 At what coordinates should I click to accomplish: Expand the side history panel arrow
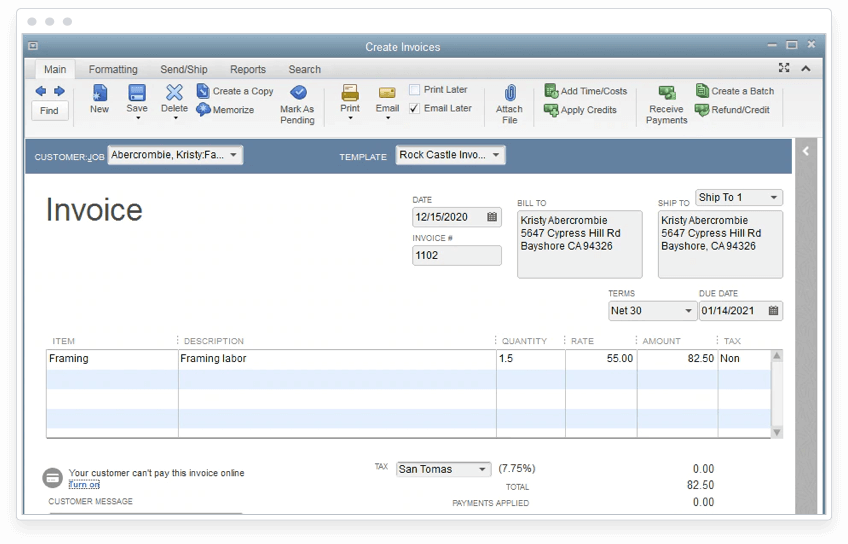pos(806,151)
